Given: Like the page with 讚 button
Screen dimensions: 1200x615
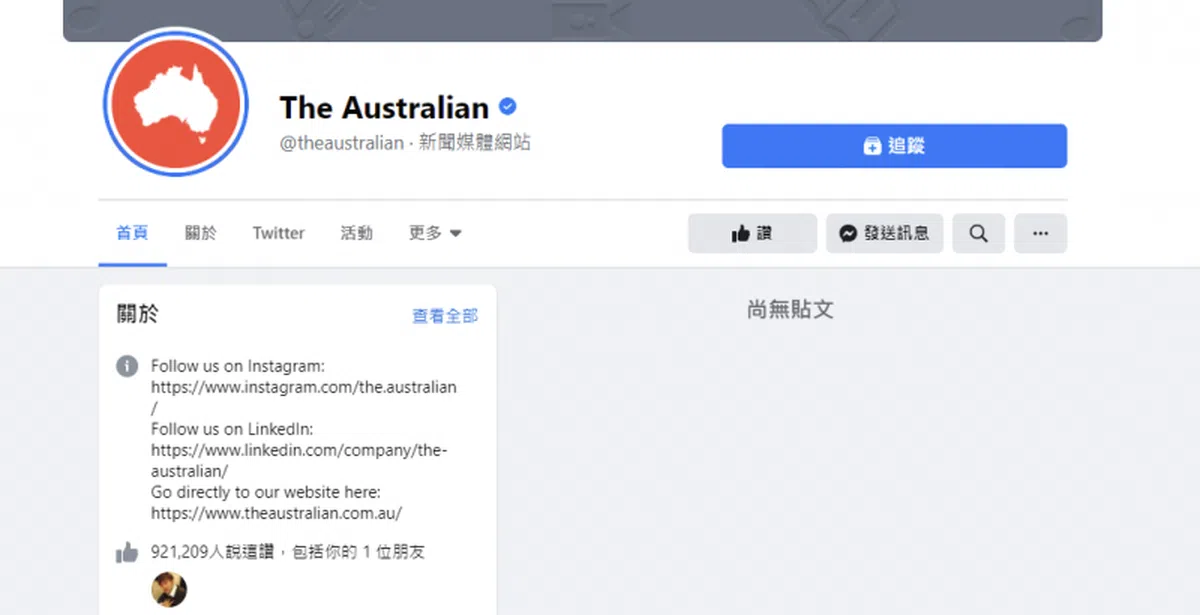Looking at the screenshot, I should (x=752, y=233).
